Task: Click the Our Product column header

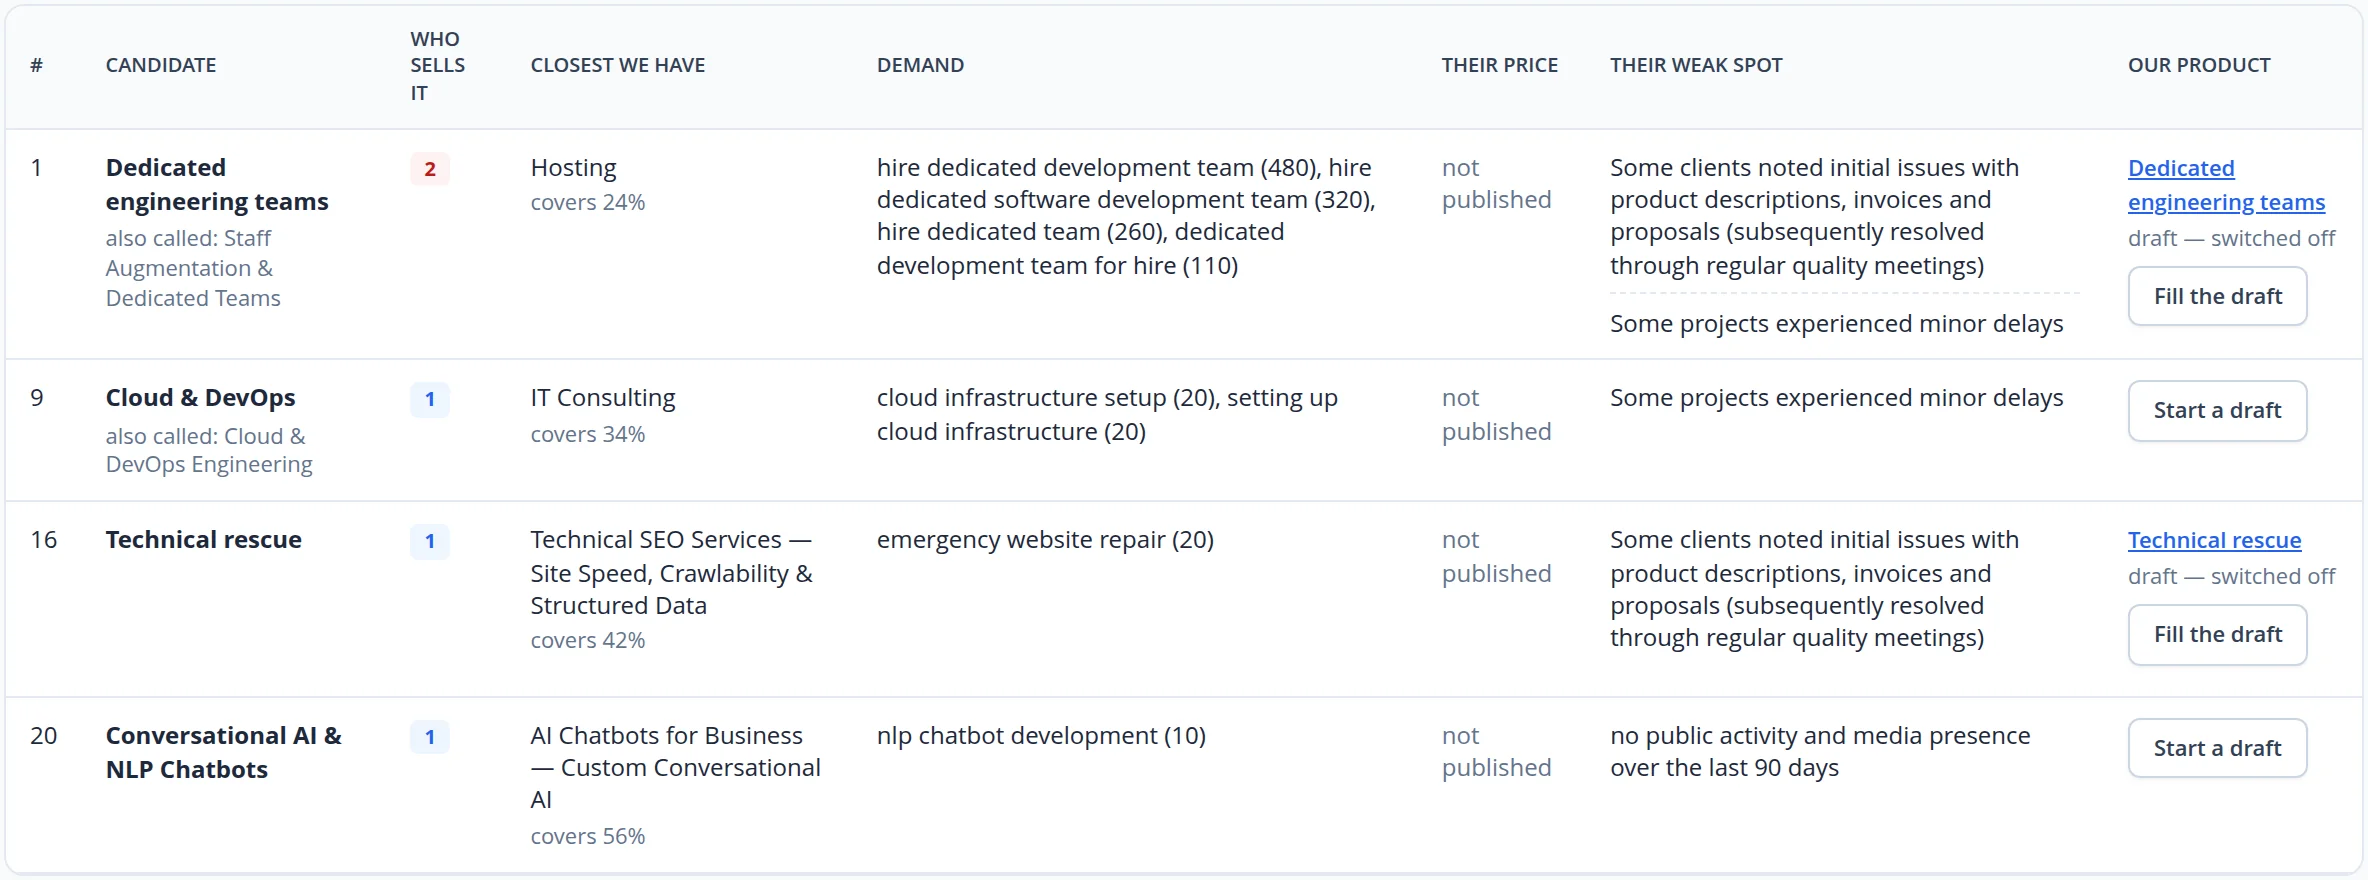Action: click(2199, 65)
